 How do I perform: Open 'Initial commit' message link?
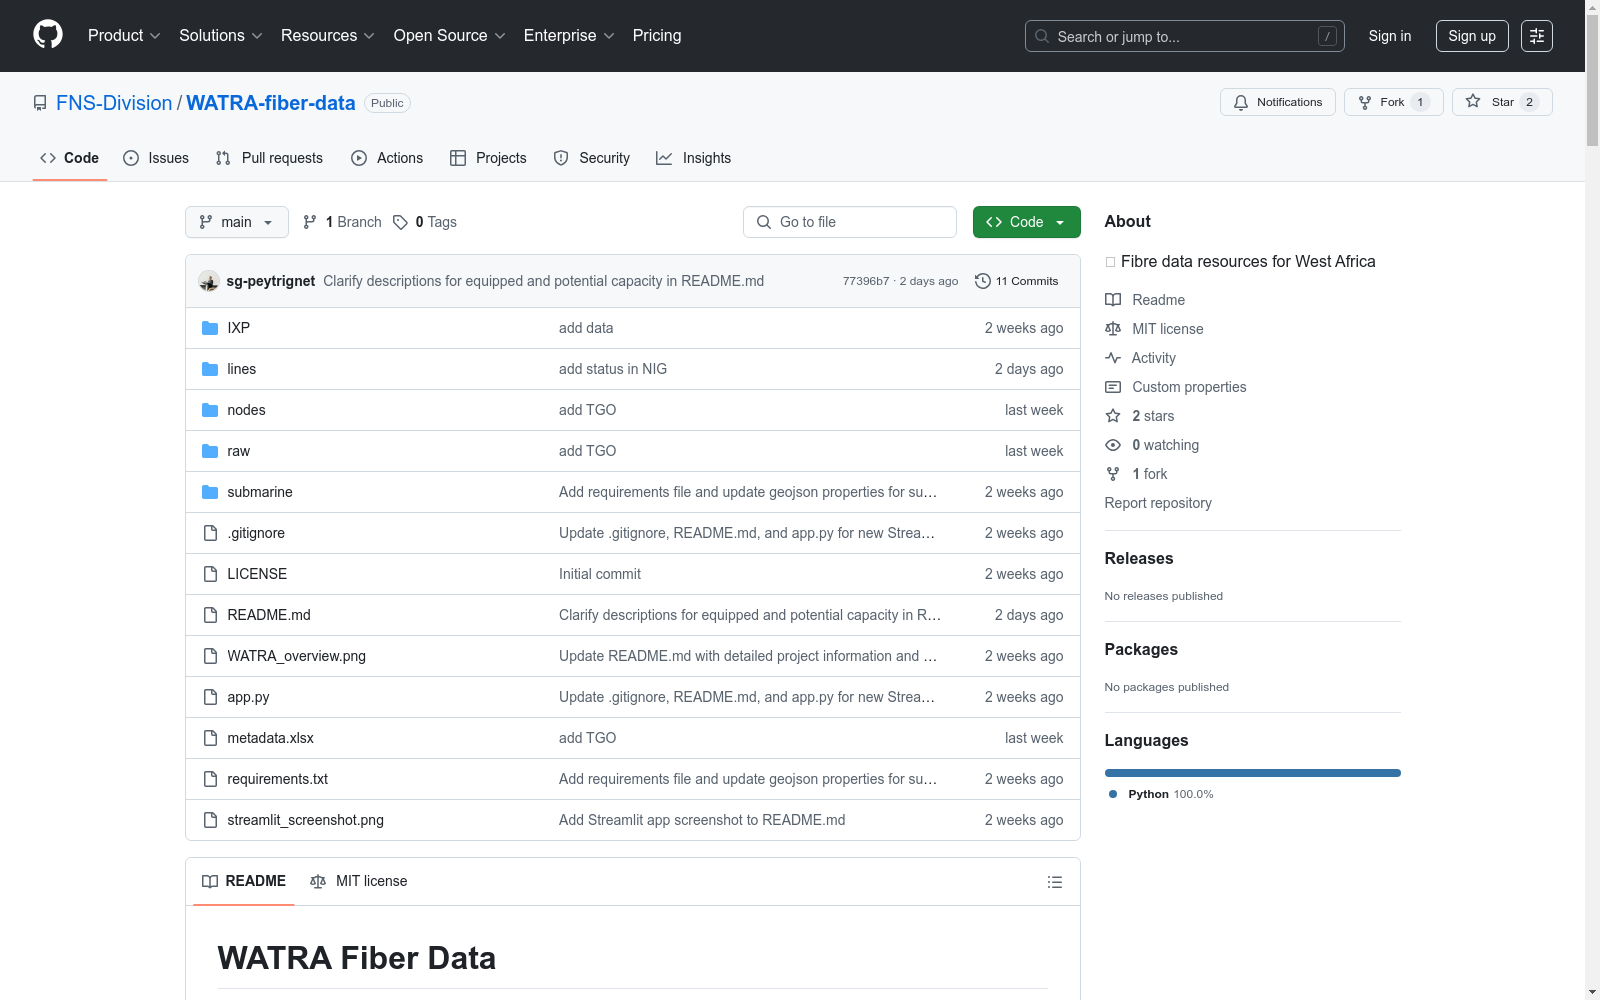600,574
